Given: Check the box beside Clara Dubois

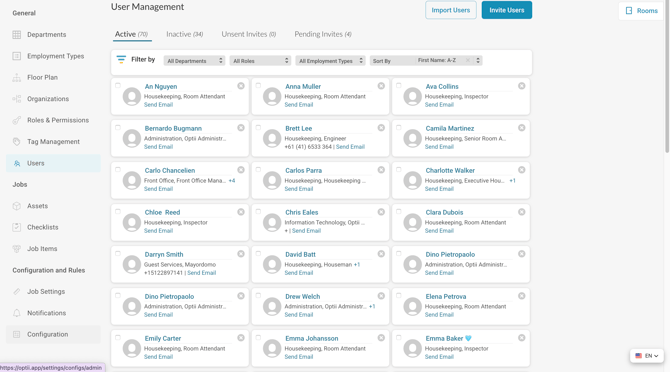Looking at the screenshot, I should 399,211.
